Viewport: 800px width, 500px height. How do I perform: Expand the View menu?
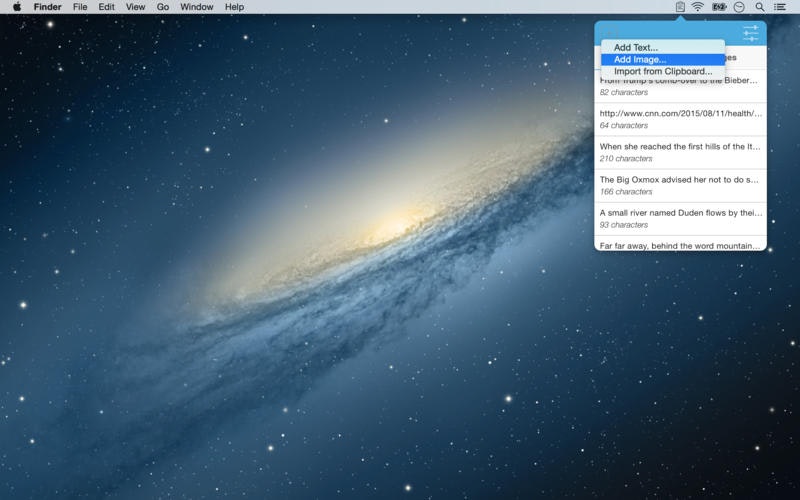(136, 7)
